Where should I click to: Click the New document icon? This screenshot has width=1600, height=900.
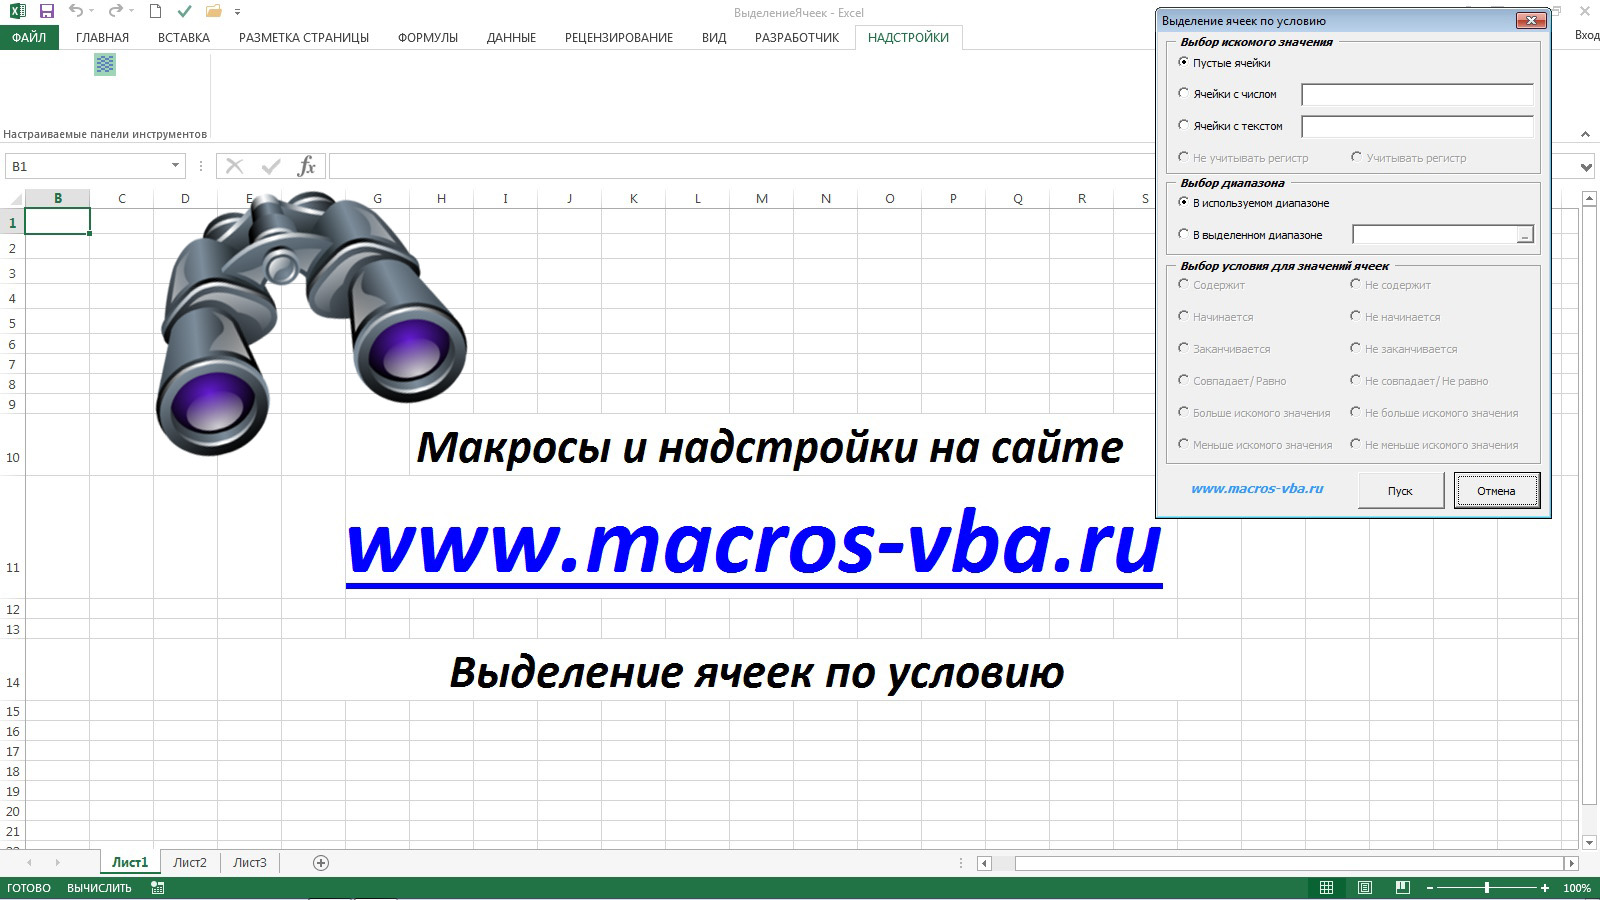[154, 13]
